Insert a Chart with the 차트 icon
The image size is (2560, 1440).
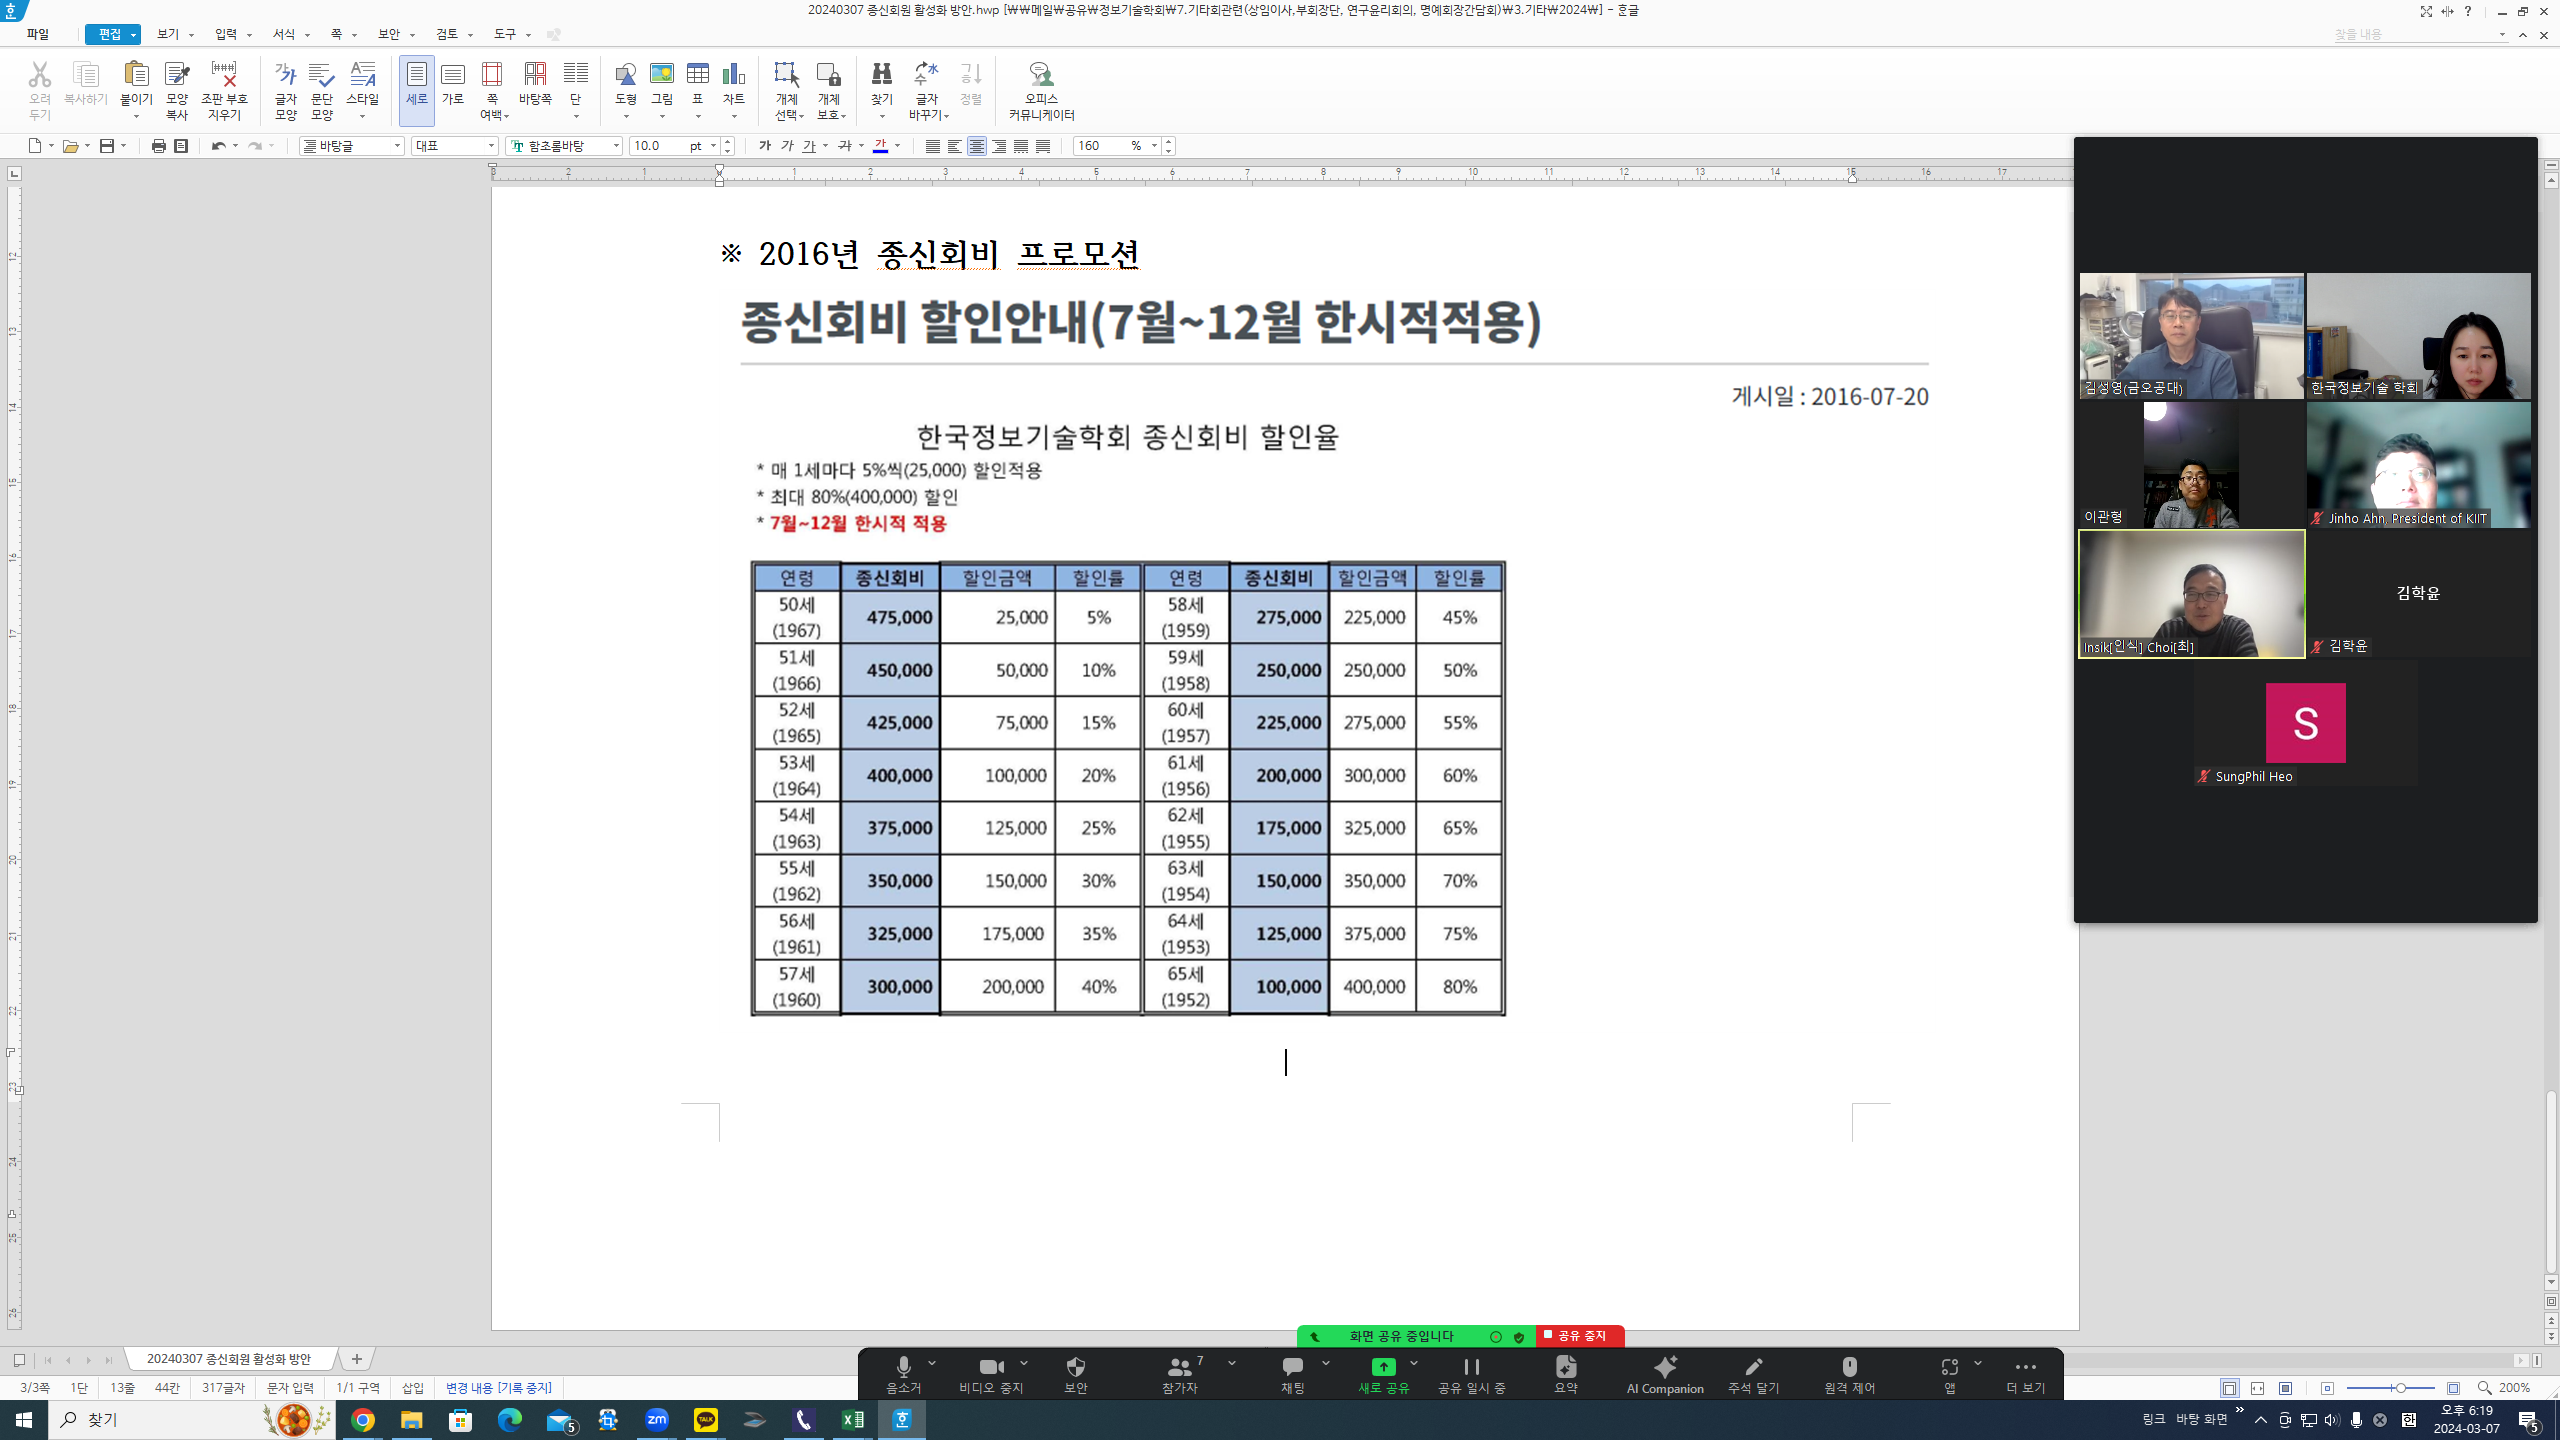734,74
